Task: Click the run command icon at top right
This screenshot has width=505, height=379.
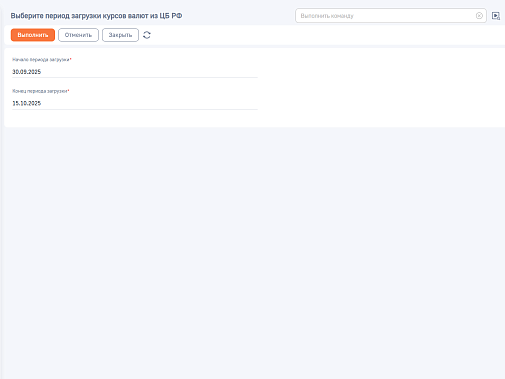Action: click(x=496, y=16)
